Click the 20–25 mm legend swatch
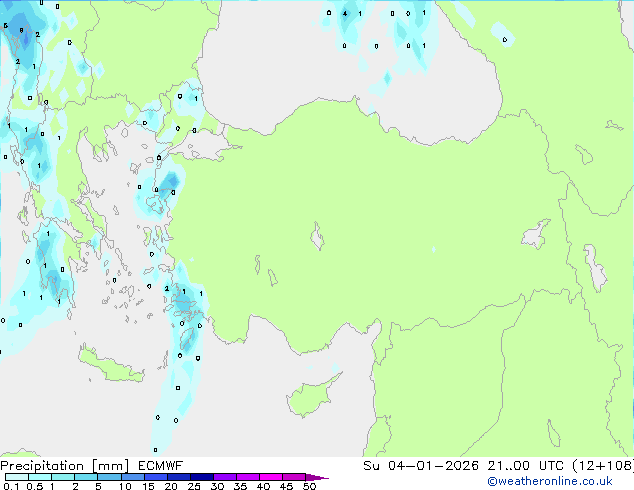This screenshot has width=634, height=490. [x=178, y=477]
